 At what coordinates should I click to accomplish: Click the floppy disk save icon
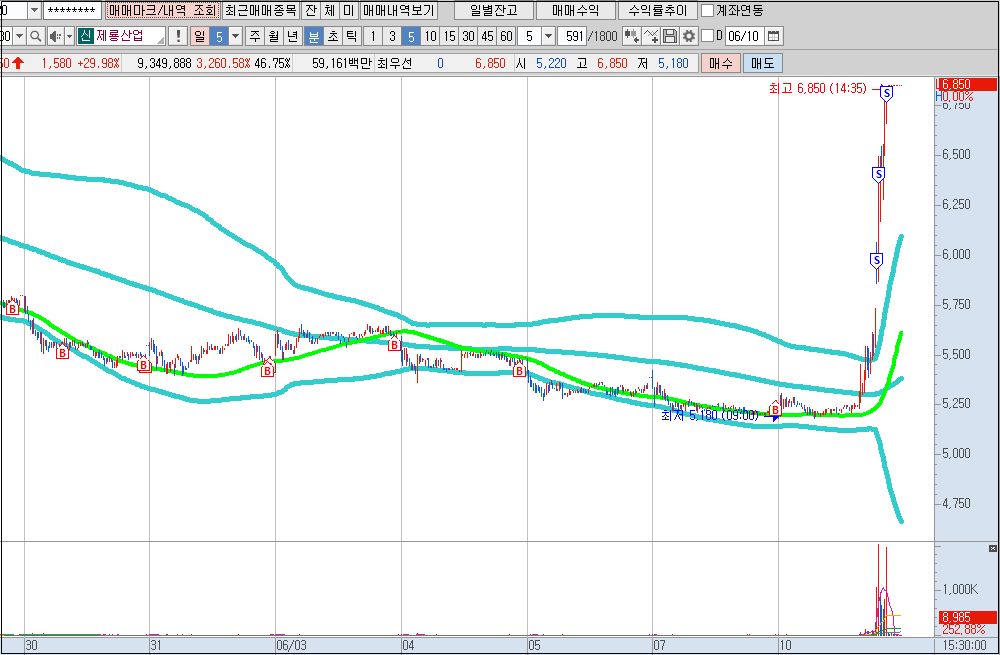(x=670, y=36)
